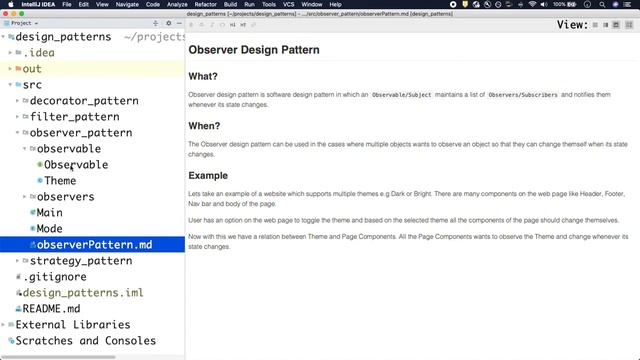
Task: Click the 'Example' heading in preview
Action: 208,176
